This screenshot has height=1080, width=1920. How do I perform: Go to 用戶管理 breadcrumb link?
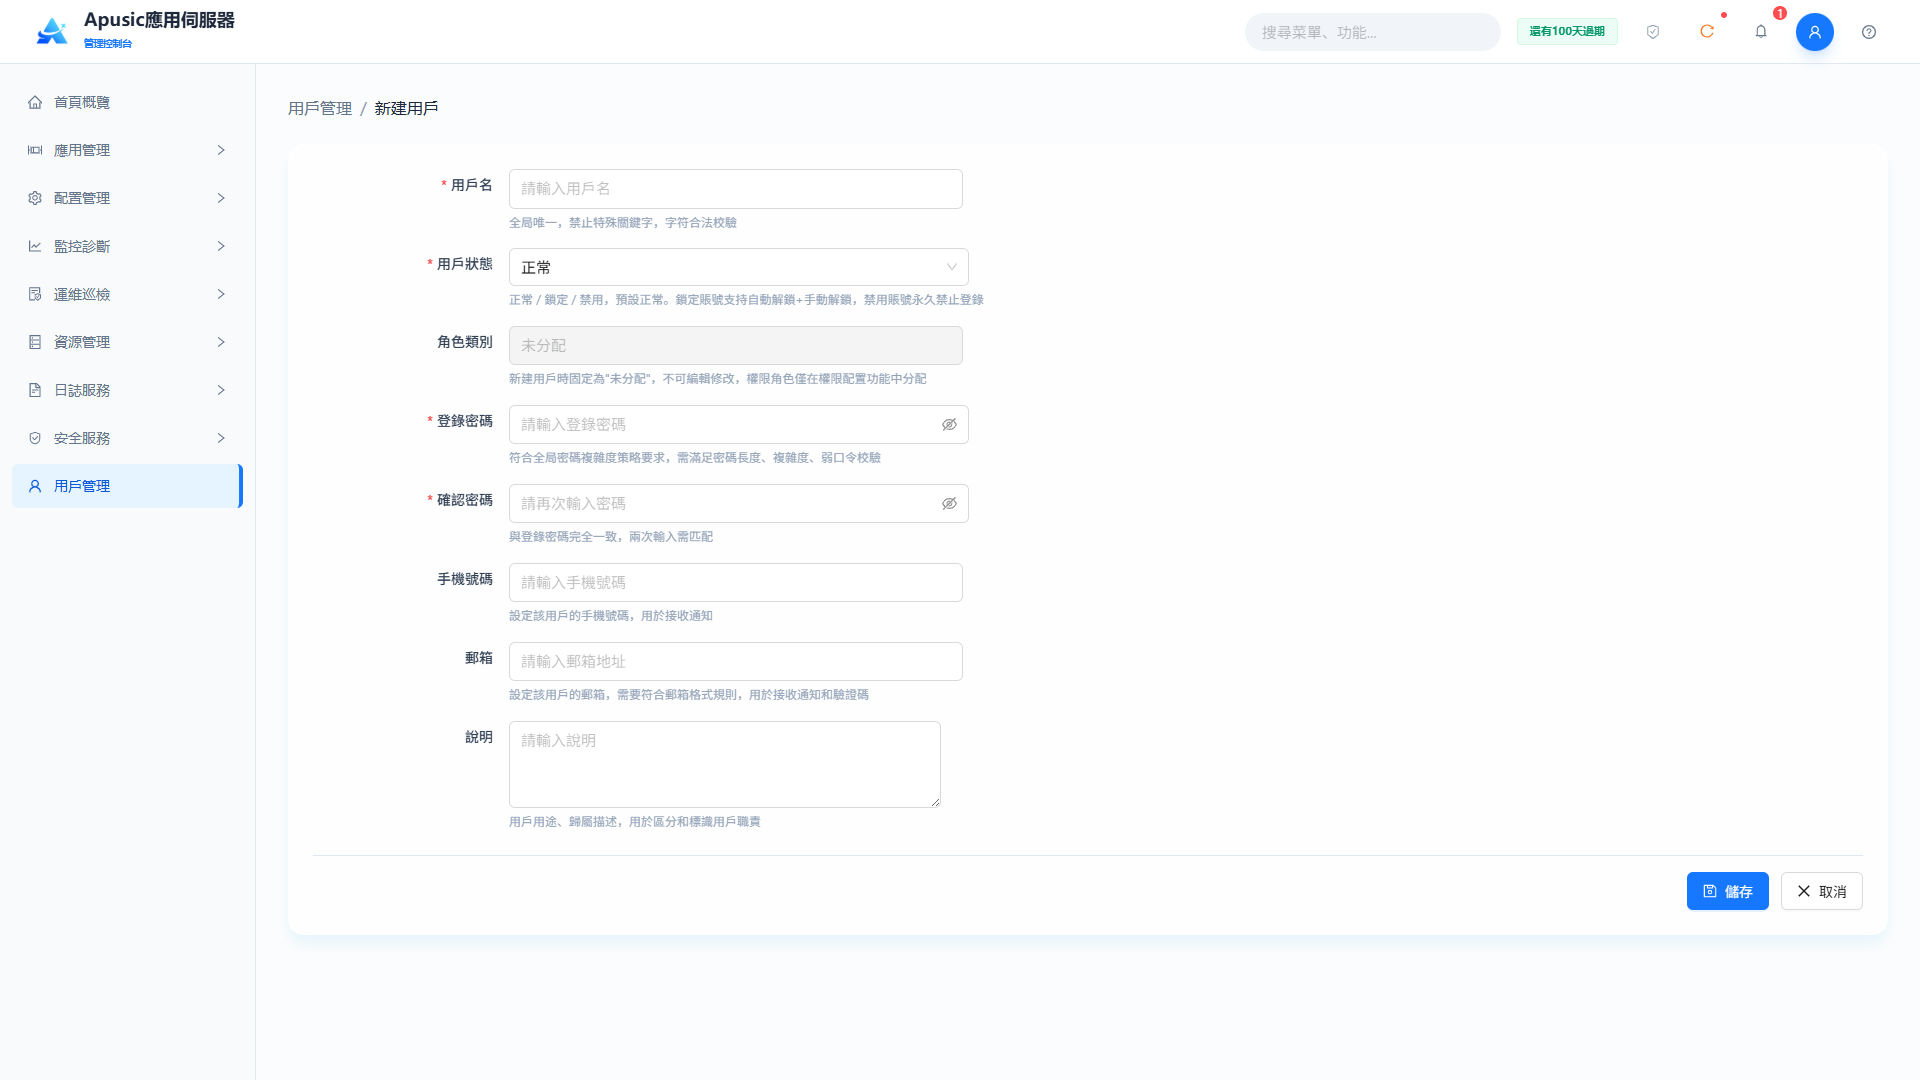pyautogui.click(x=320, y=108)
